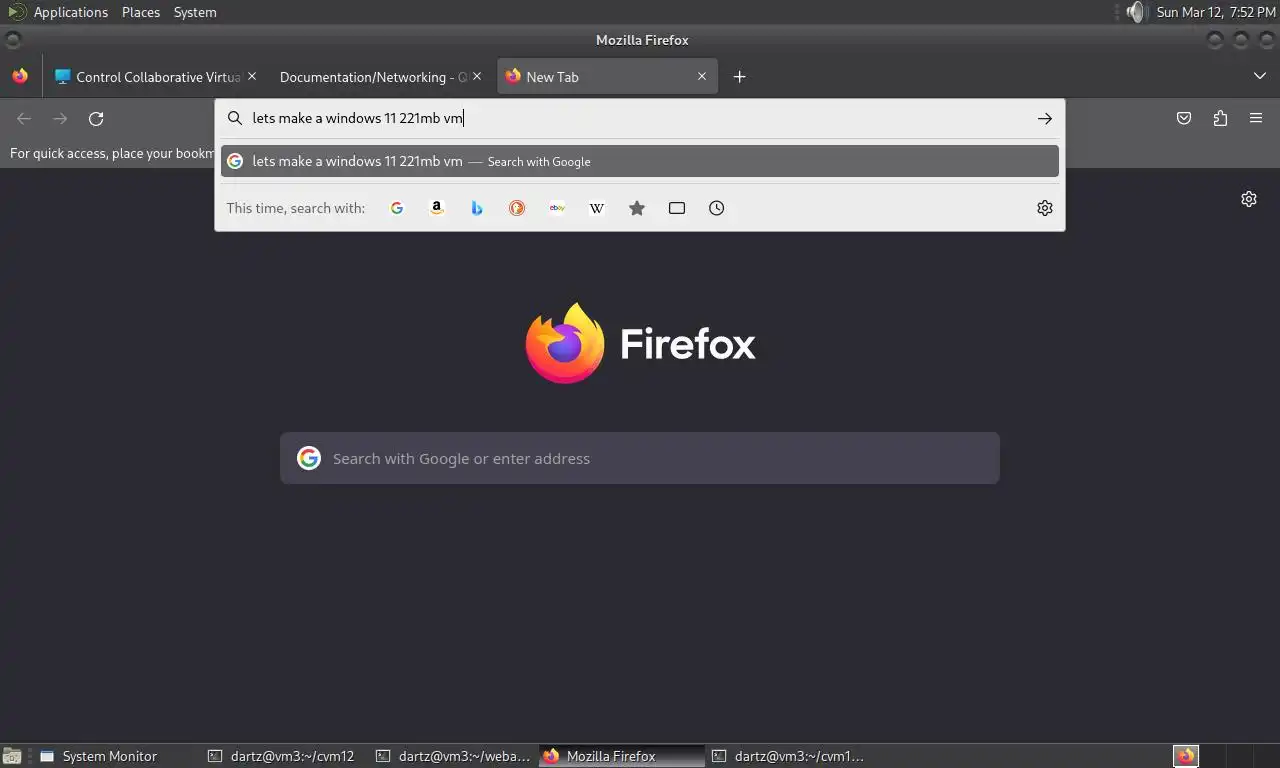The width and height of the screenshot is (1280, 768).
Task: Focus the 'Search with Google or enter address' box
Action: [640, 458]
